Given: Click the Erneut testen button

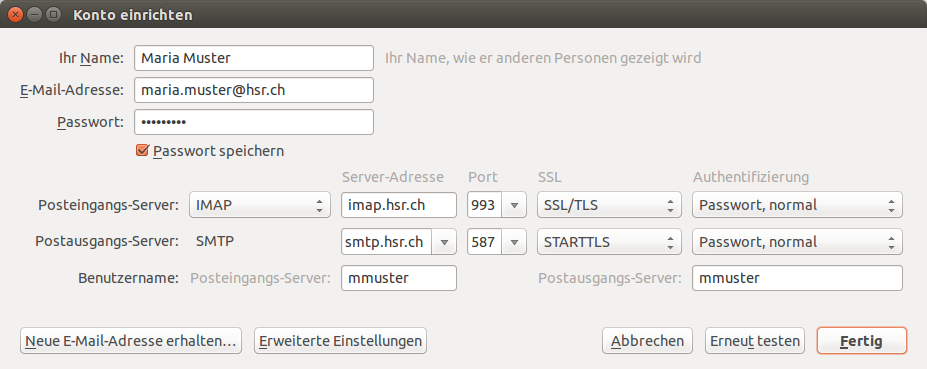Looking at the screenshot, I should pos(754,341).
